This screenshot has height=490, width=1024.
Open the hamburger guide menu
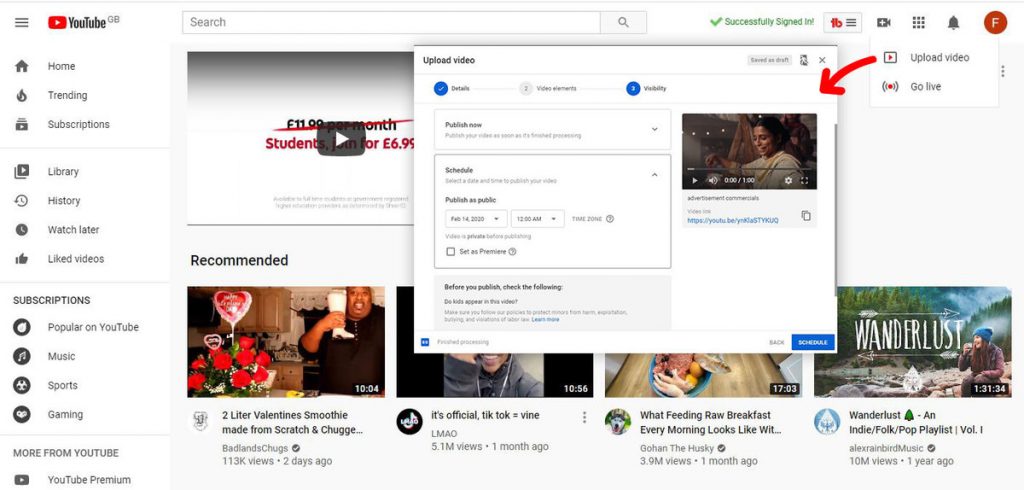coord(22,22)
